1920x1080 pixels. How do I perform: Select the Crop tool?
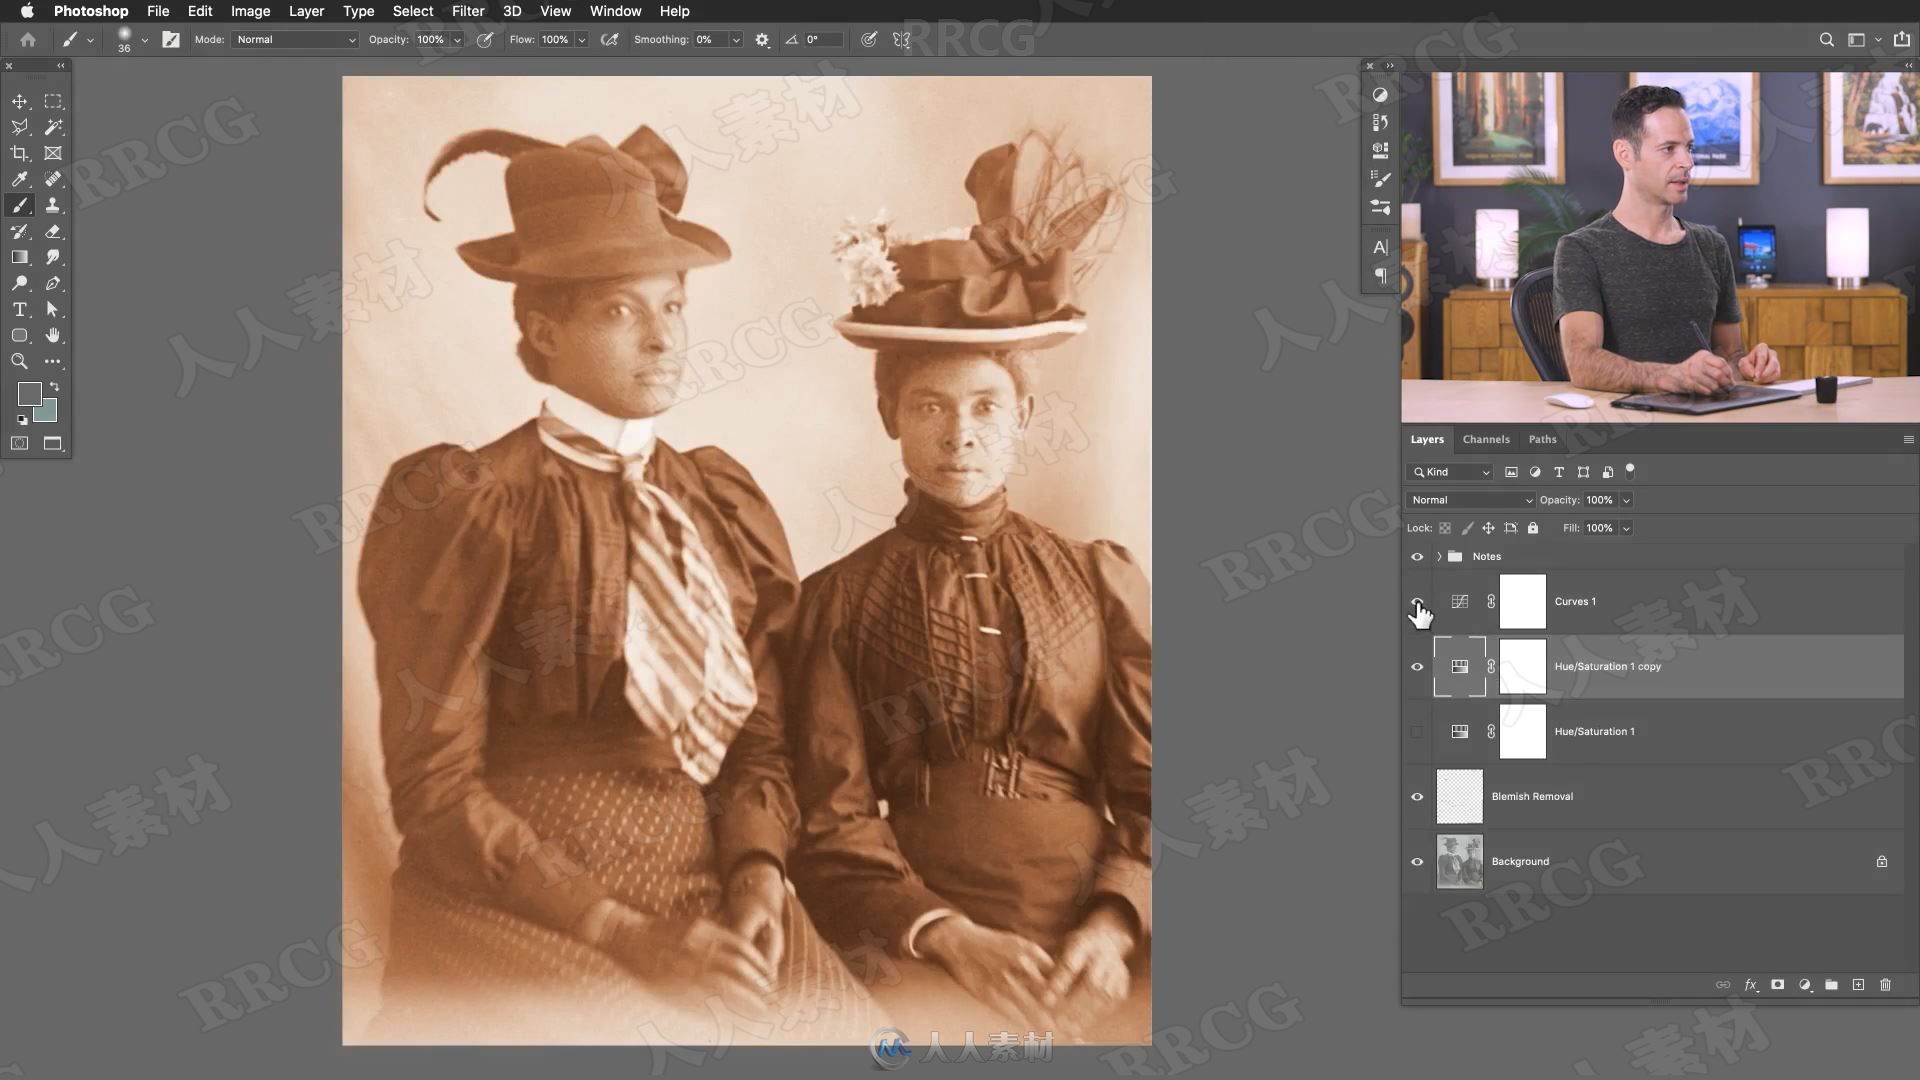pos(19,153)
